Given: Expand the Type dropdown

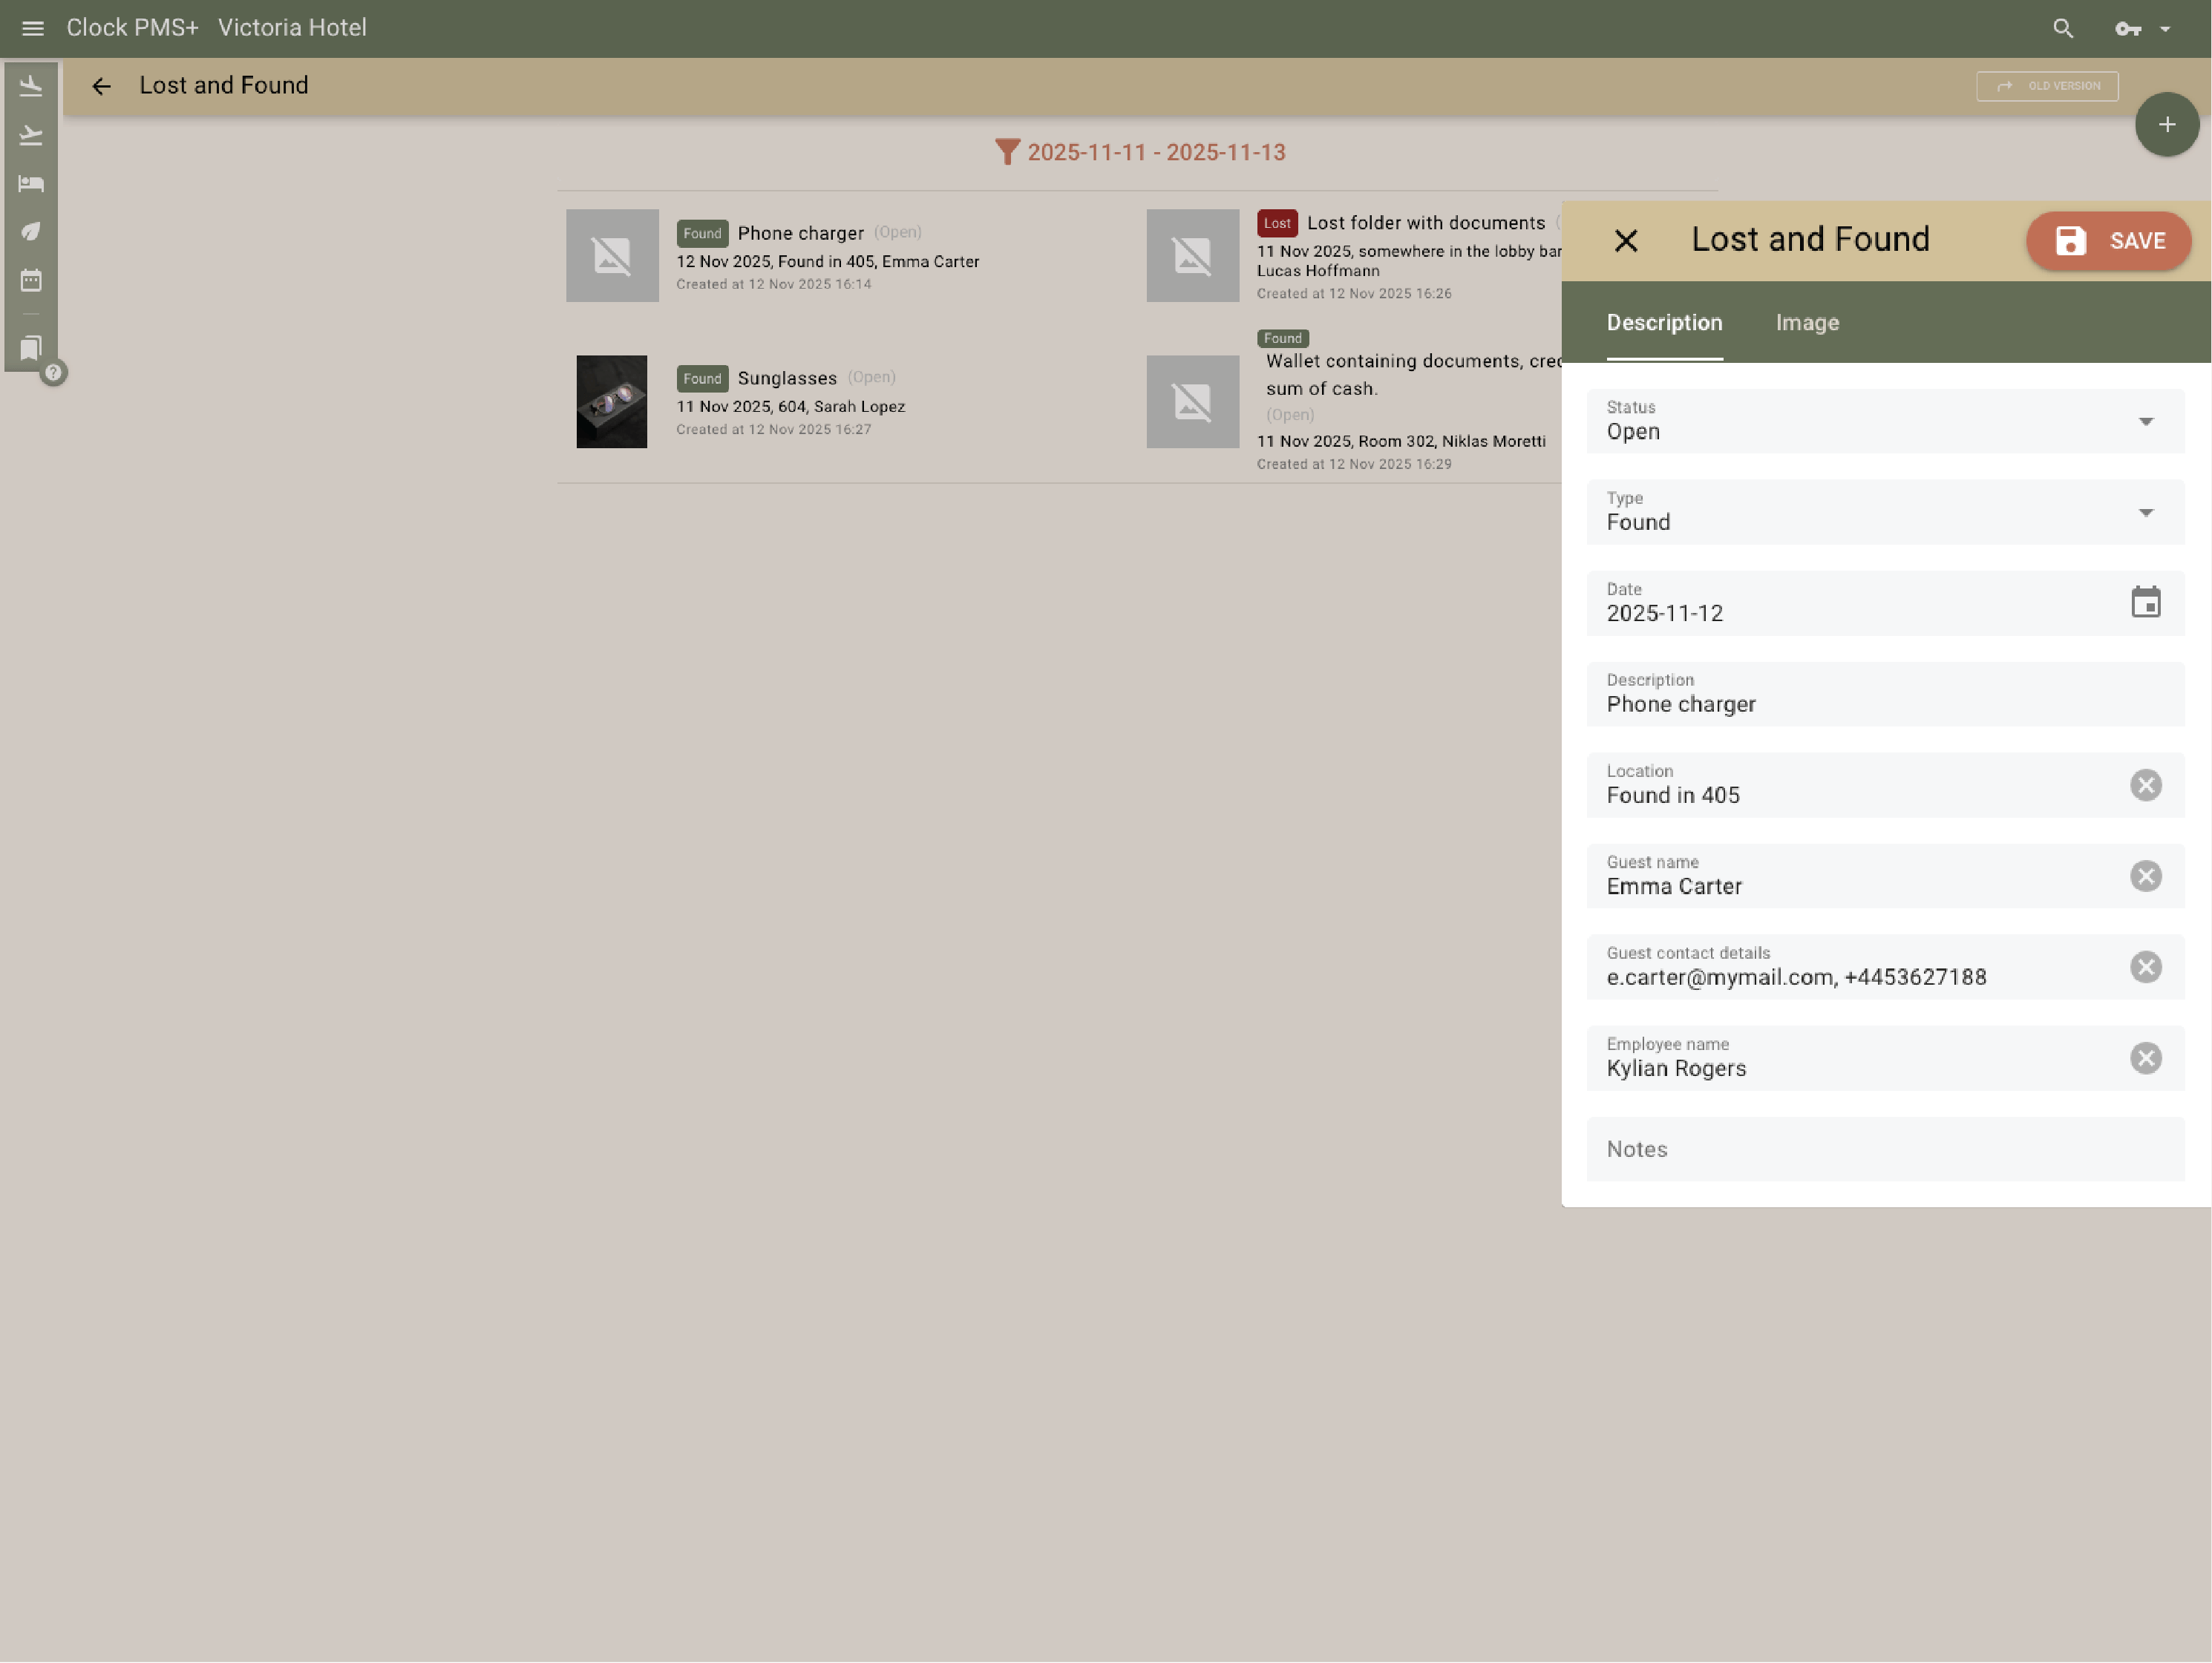Looking at the screenshot, I should click(2145, 513).
